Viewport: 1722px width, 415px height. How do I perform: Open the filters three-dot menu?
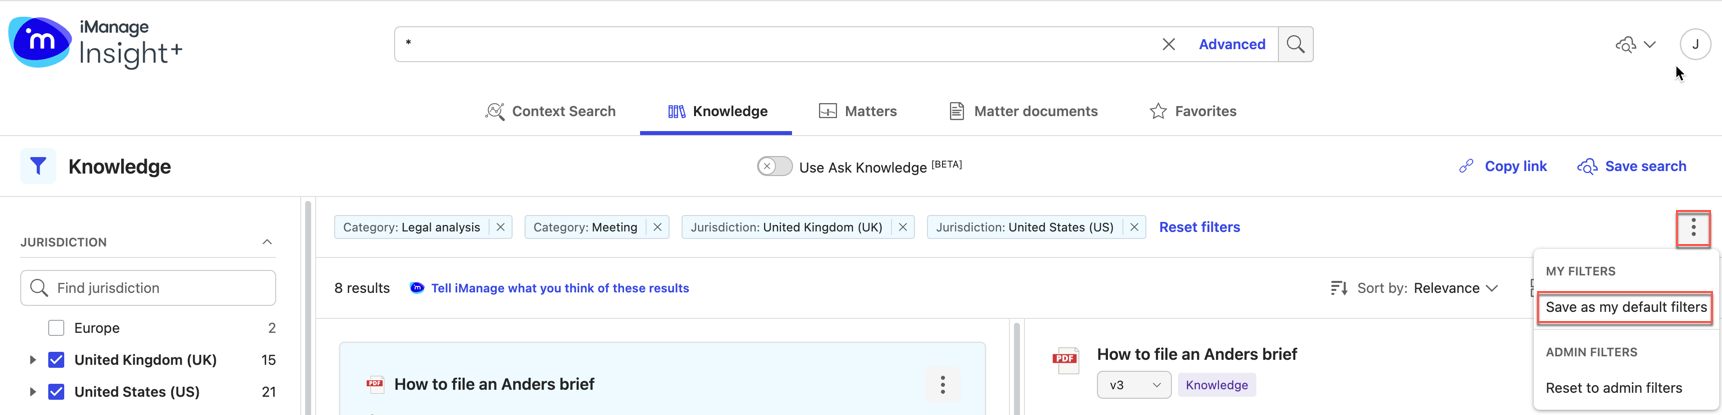click(1693, 228)
